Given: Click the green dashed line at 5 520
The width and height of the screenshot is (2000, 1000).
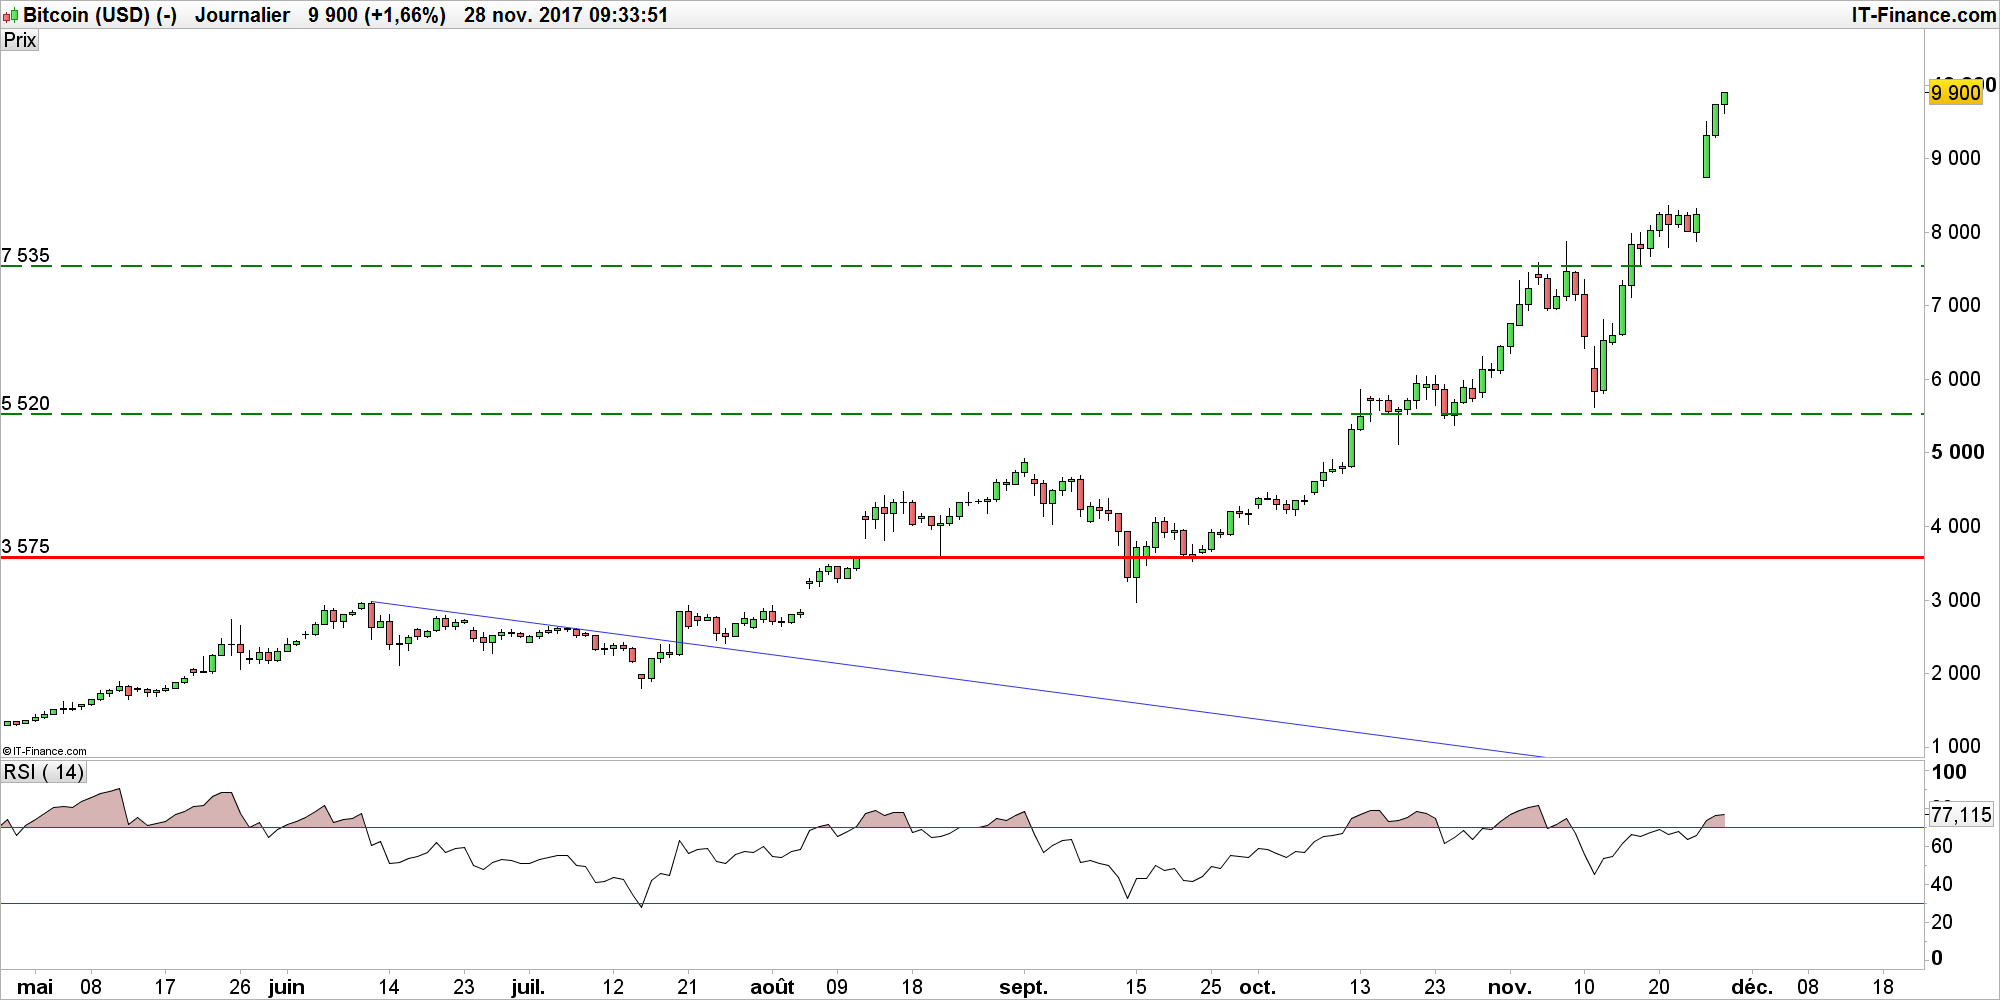Looking at the screenshot, I should (x=962, y=414).
